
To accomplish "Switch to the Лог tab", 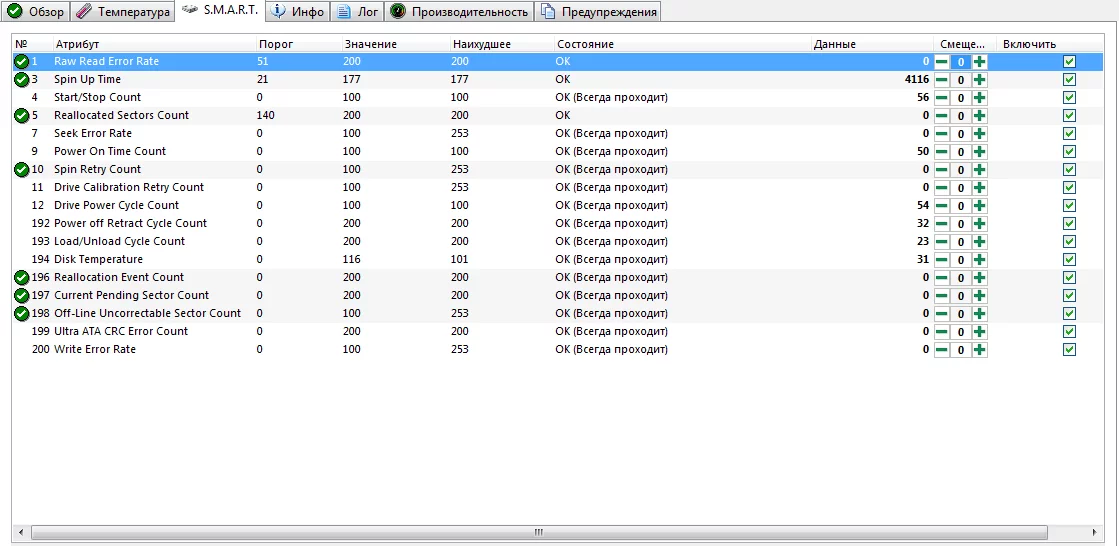I will tap(358, 11).
